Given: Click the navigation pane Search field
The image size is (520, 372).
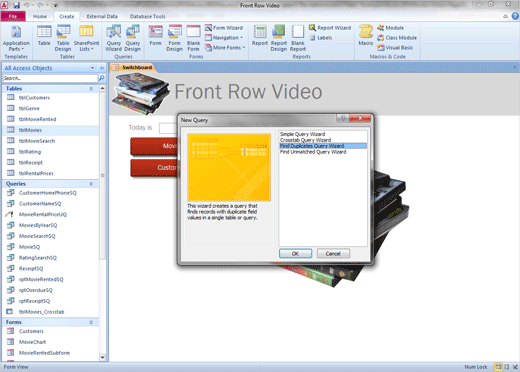Looking at the screenshot, I should point(50,78).
